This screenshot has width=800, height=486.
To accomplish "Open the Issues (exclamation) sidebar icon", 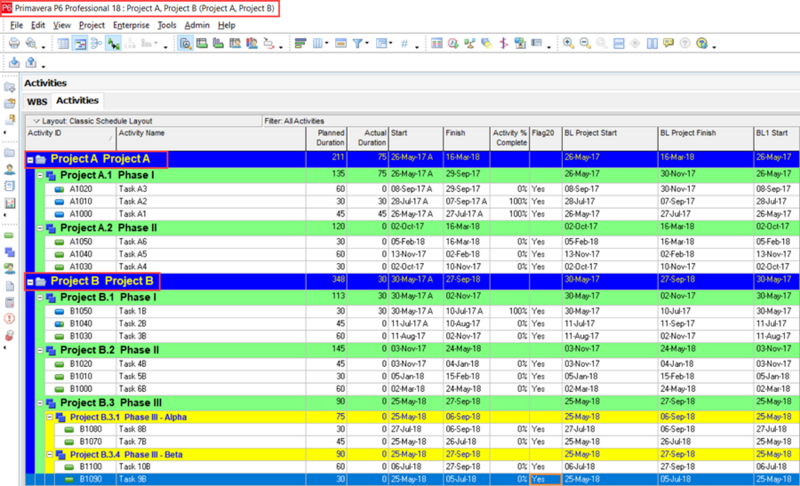I will pyautogui.click(x=9, y=319).
